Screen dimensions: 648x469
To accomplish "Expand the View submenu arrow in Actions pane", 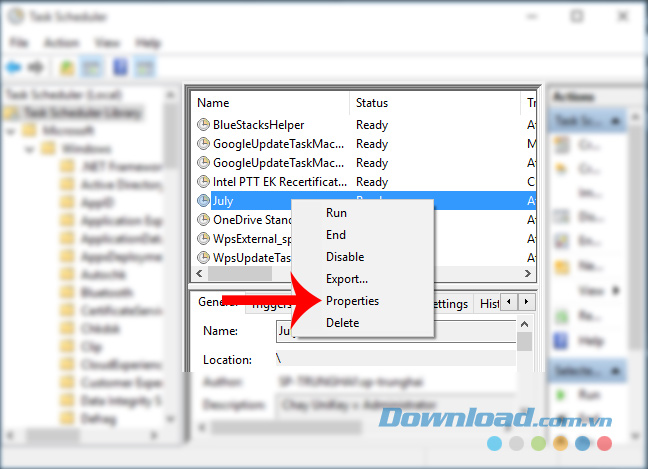I will [616, 290].
